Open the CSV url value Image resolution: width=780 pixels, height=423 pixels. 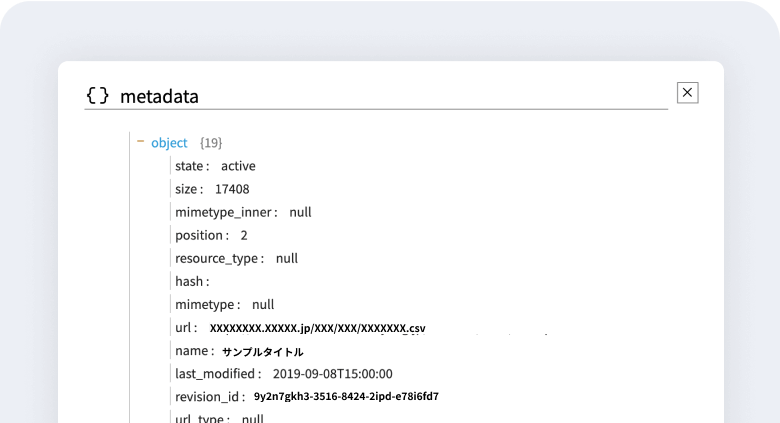tap(317, 328)
